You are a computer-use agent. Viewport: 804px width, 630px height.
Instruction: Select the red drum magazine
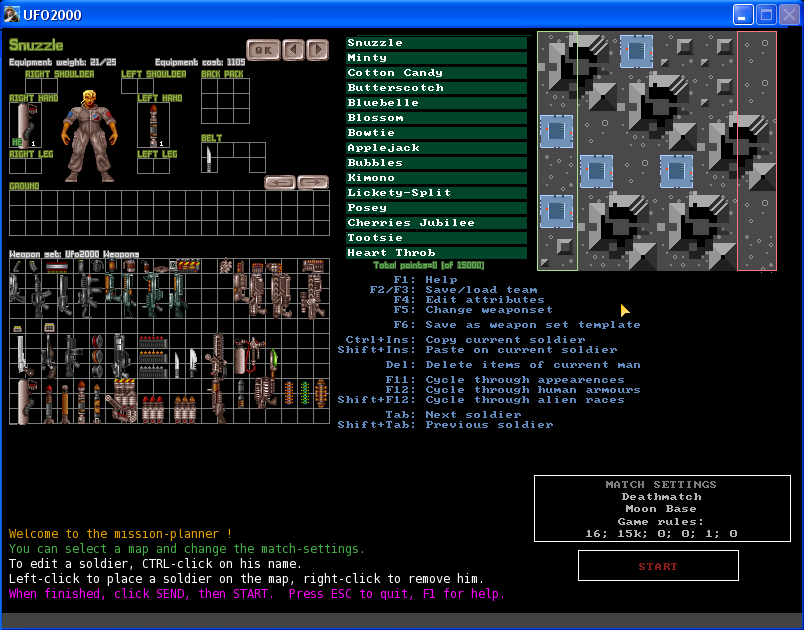97,342
